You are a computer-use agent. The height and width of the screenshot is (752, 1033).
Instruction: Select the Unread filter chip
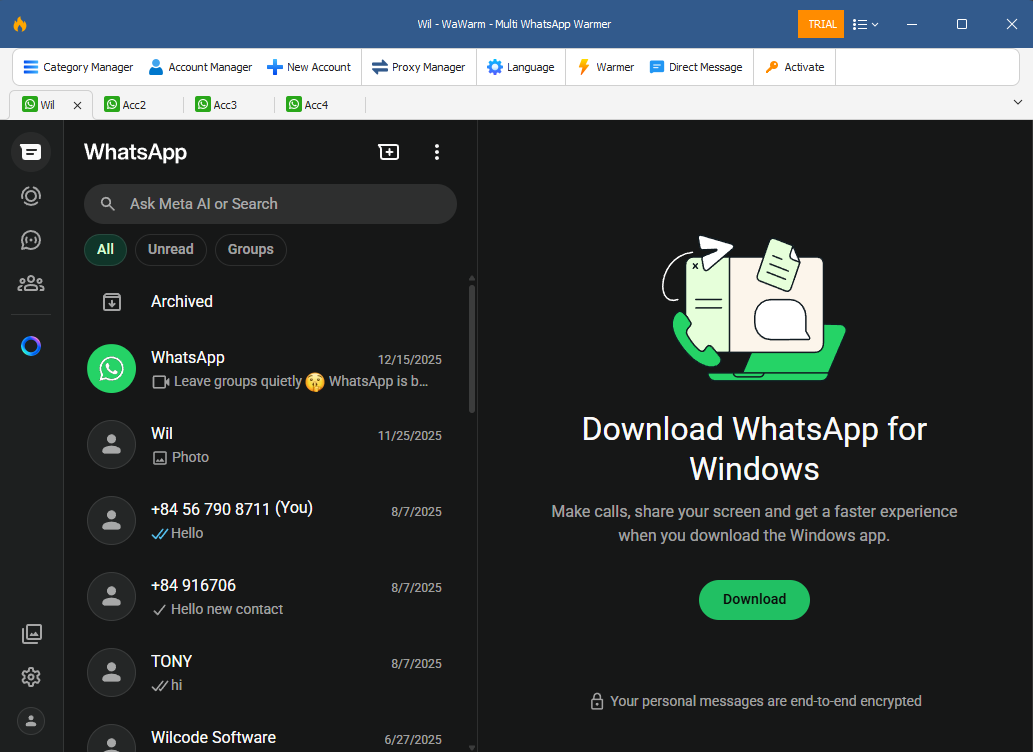coord(171,250)
